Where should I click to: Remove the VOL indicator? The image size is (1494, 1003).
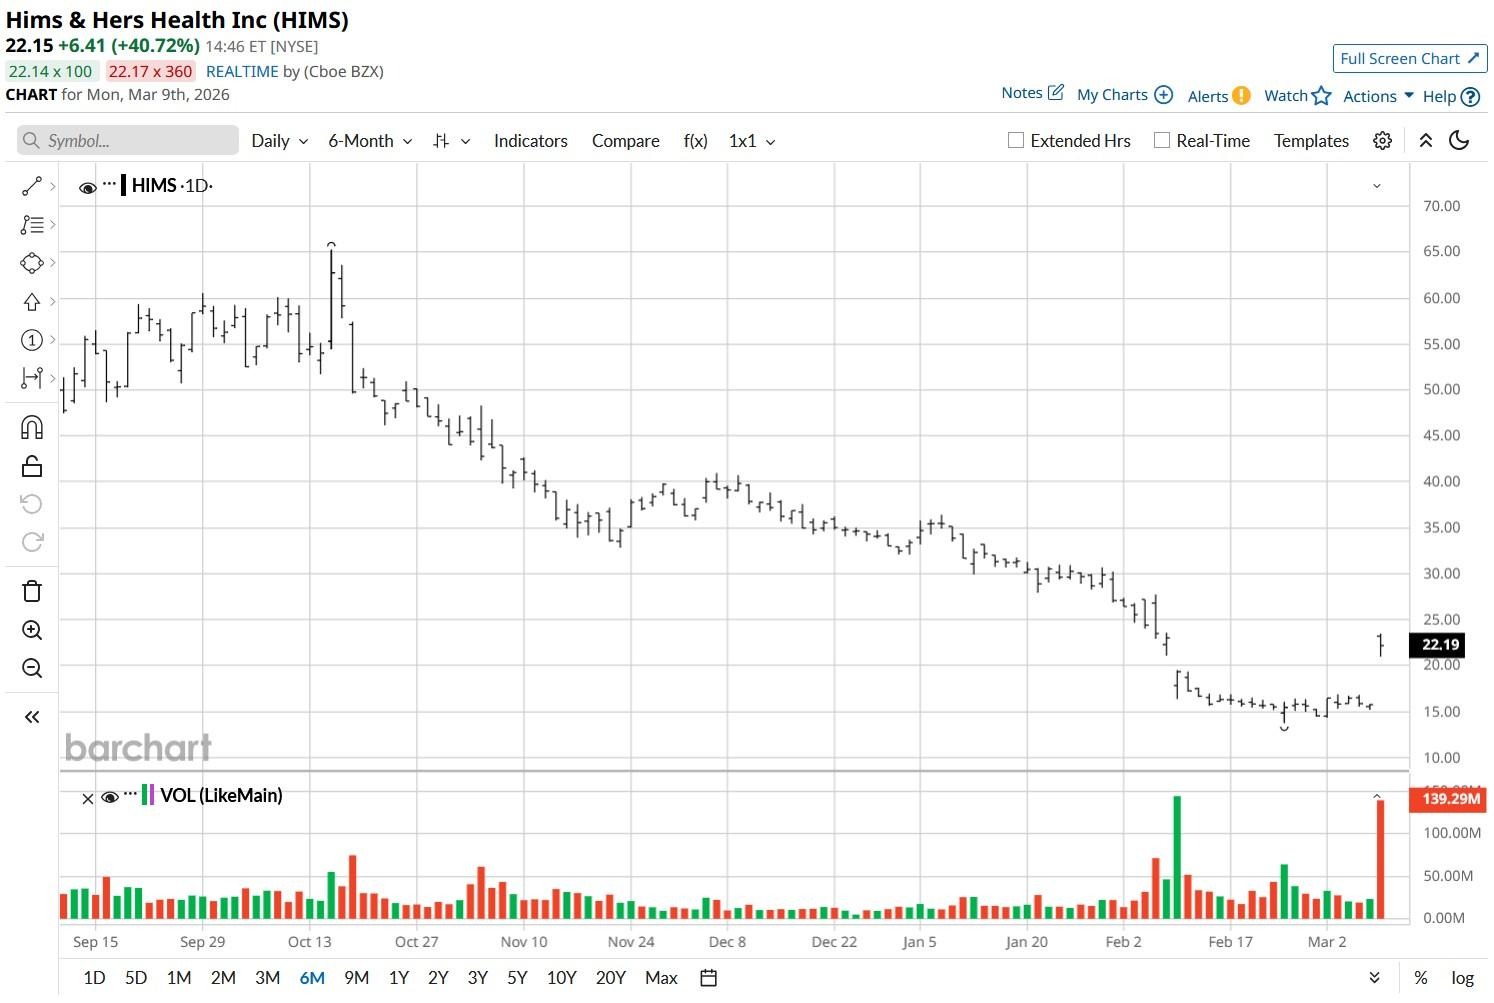87,798
